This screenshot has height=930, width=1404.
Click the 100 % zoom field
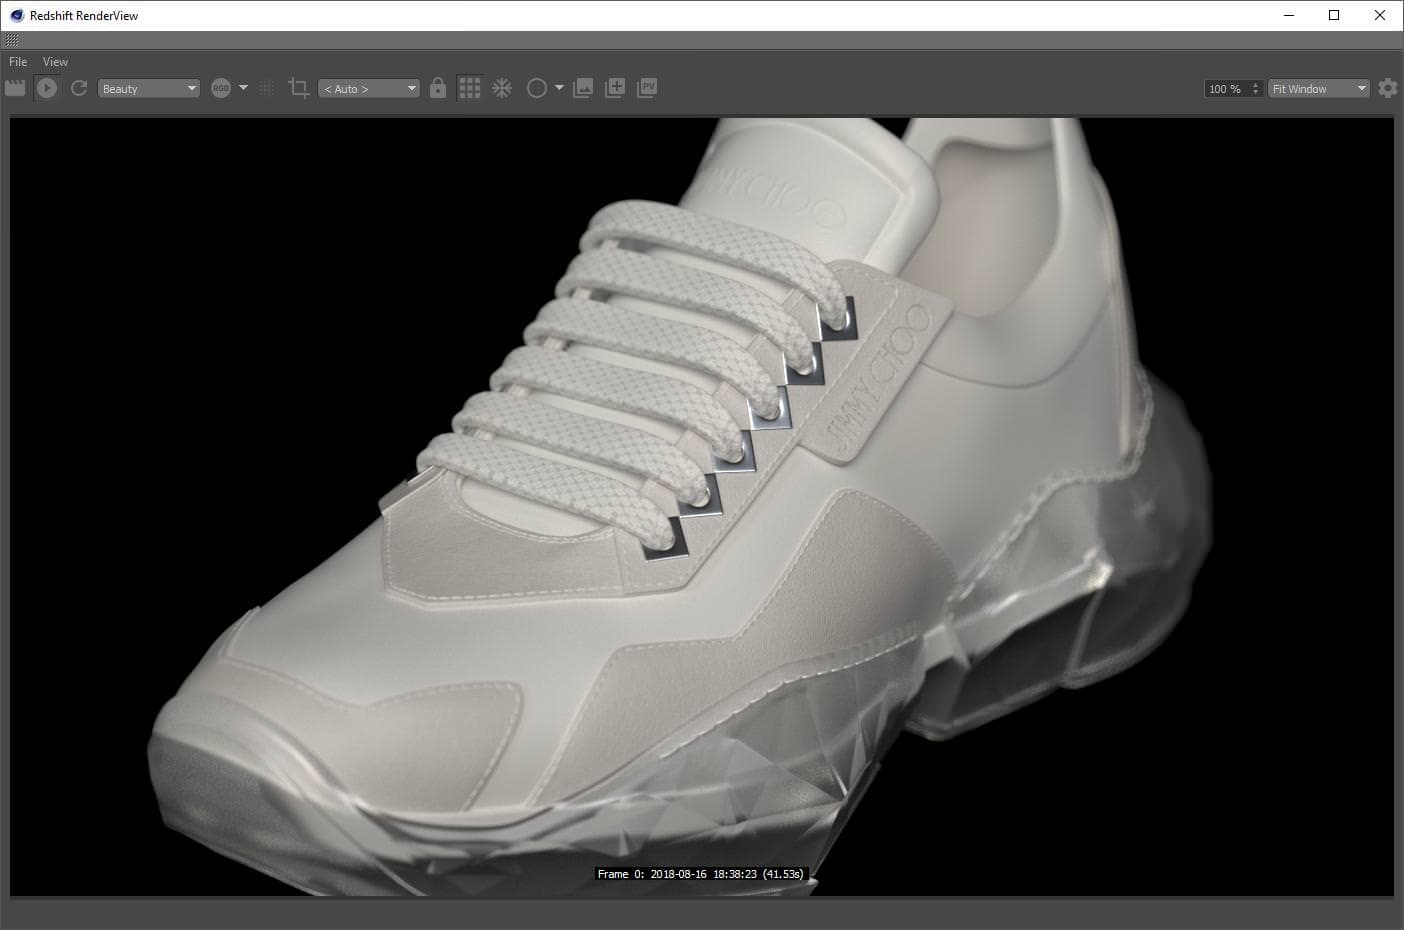[x=1226, y=89]
